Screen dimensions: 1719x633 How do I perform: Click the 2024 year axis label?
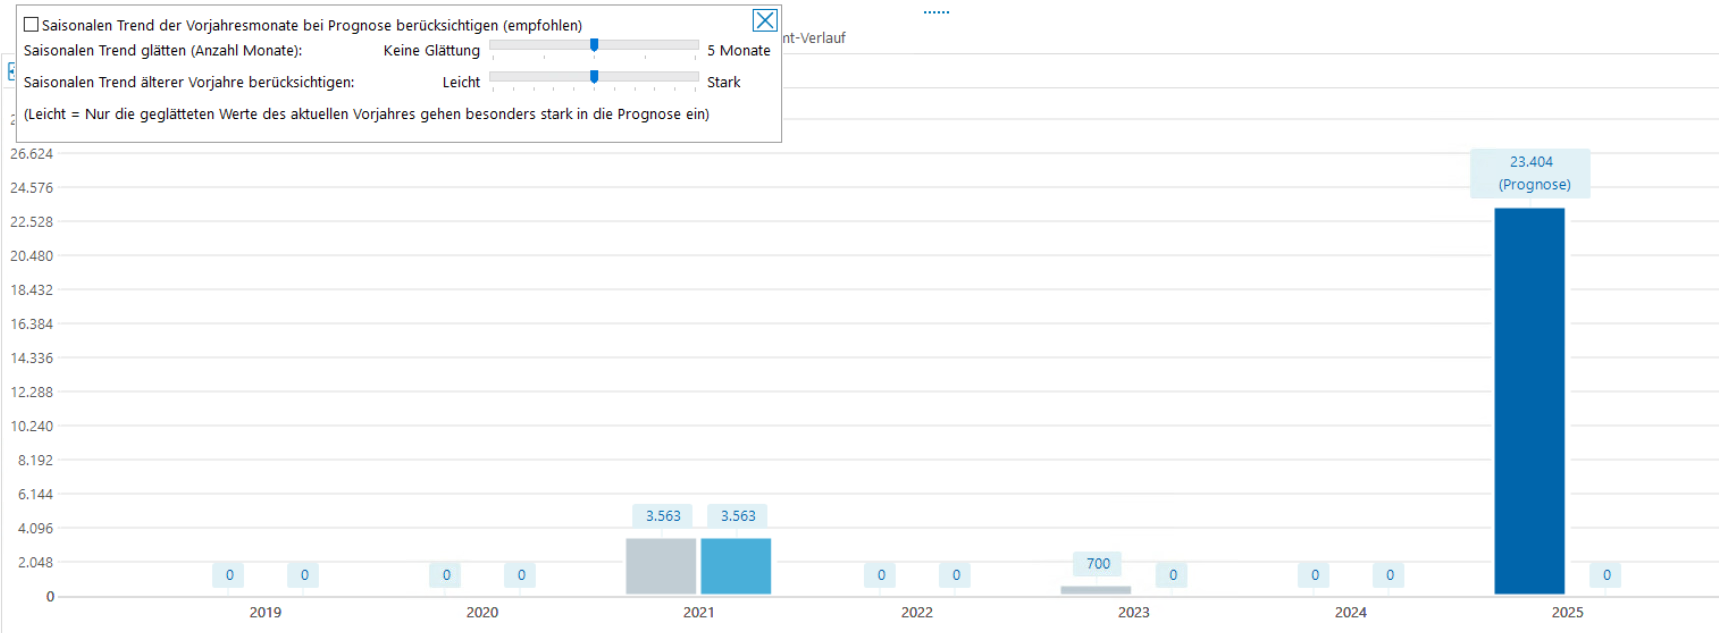[1350, 612]
